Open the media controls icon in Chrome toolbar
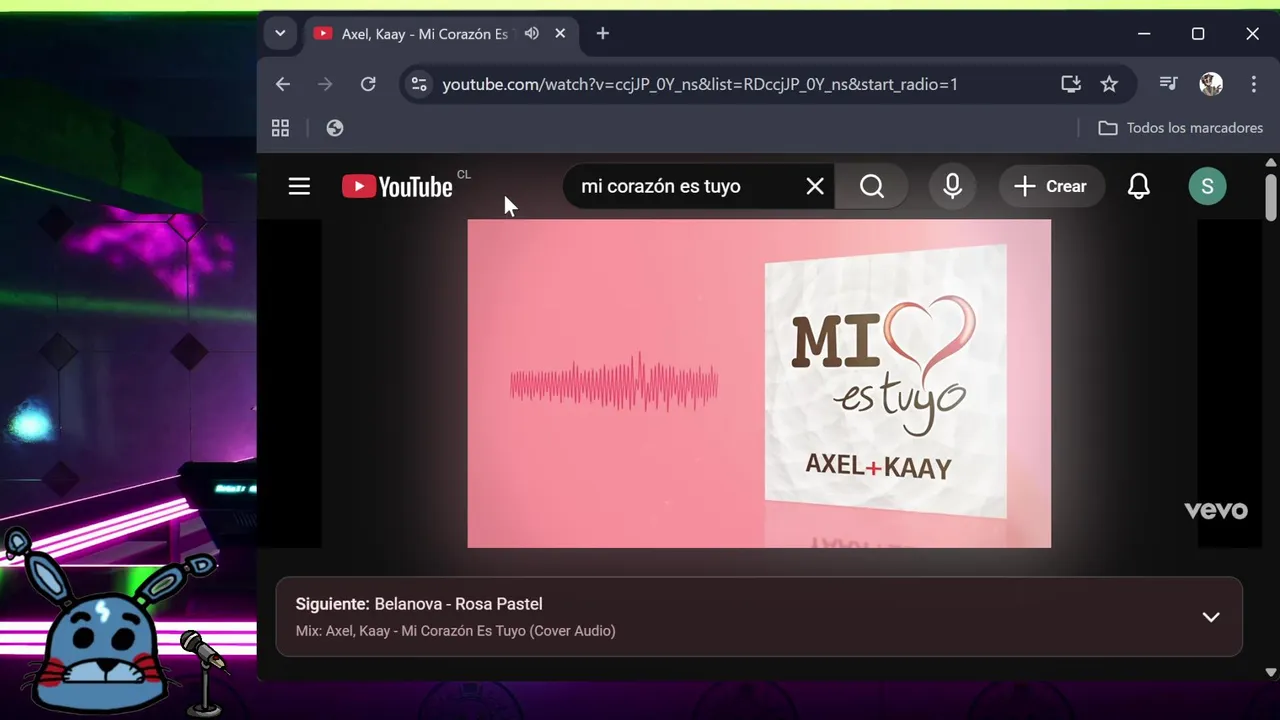Image resolution: width=1280 pixels, height=720 pixels. click(x=1168, y=84)
